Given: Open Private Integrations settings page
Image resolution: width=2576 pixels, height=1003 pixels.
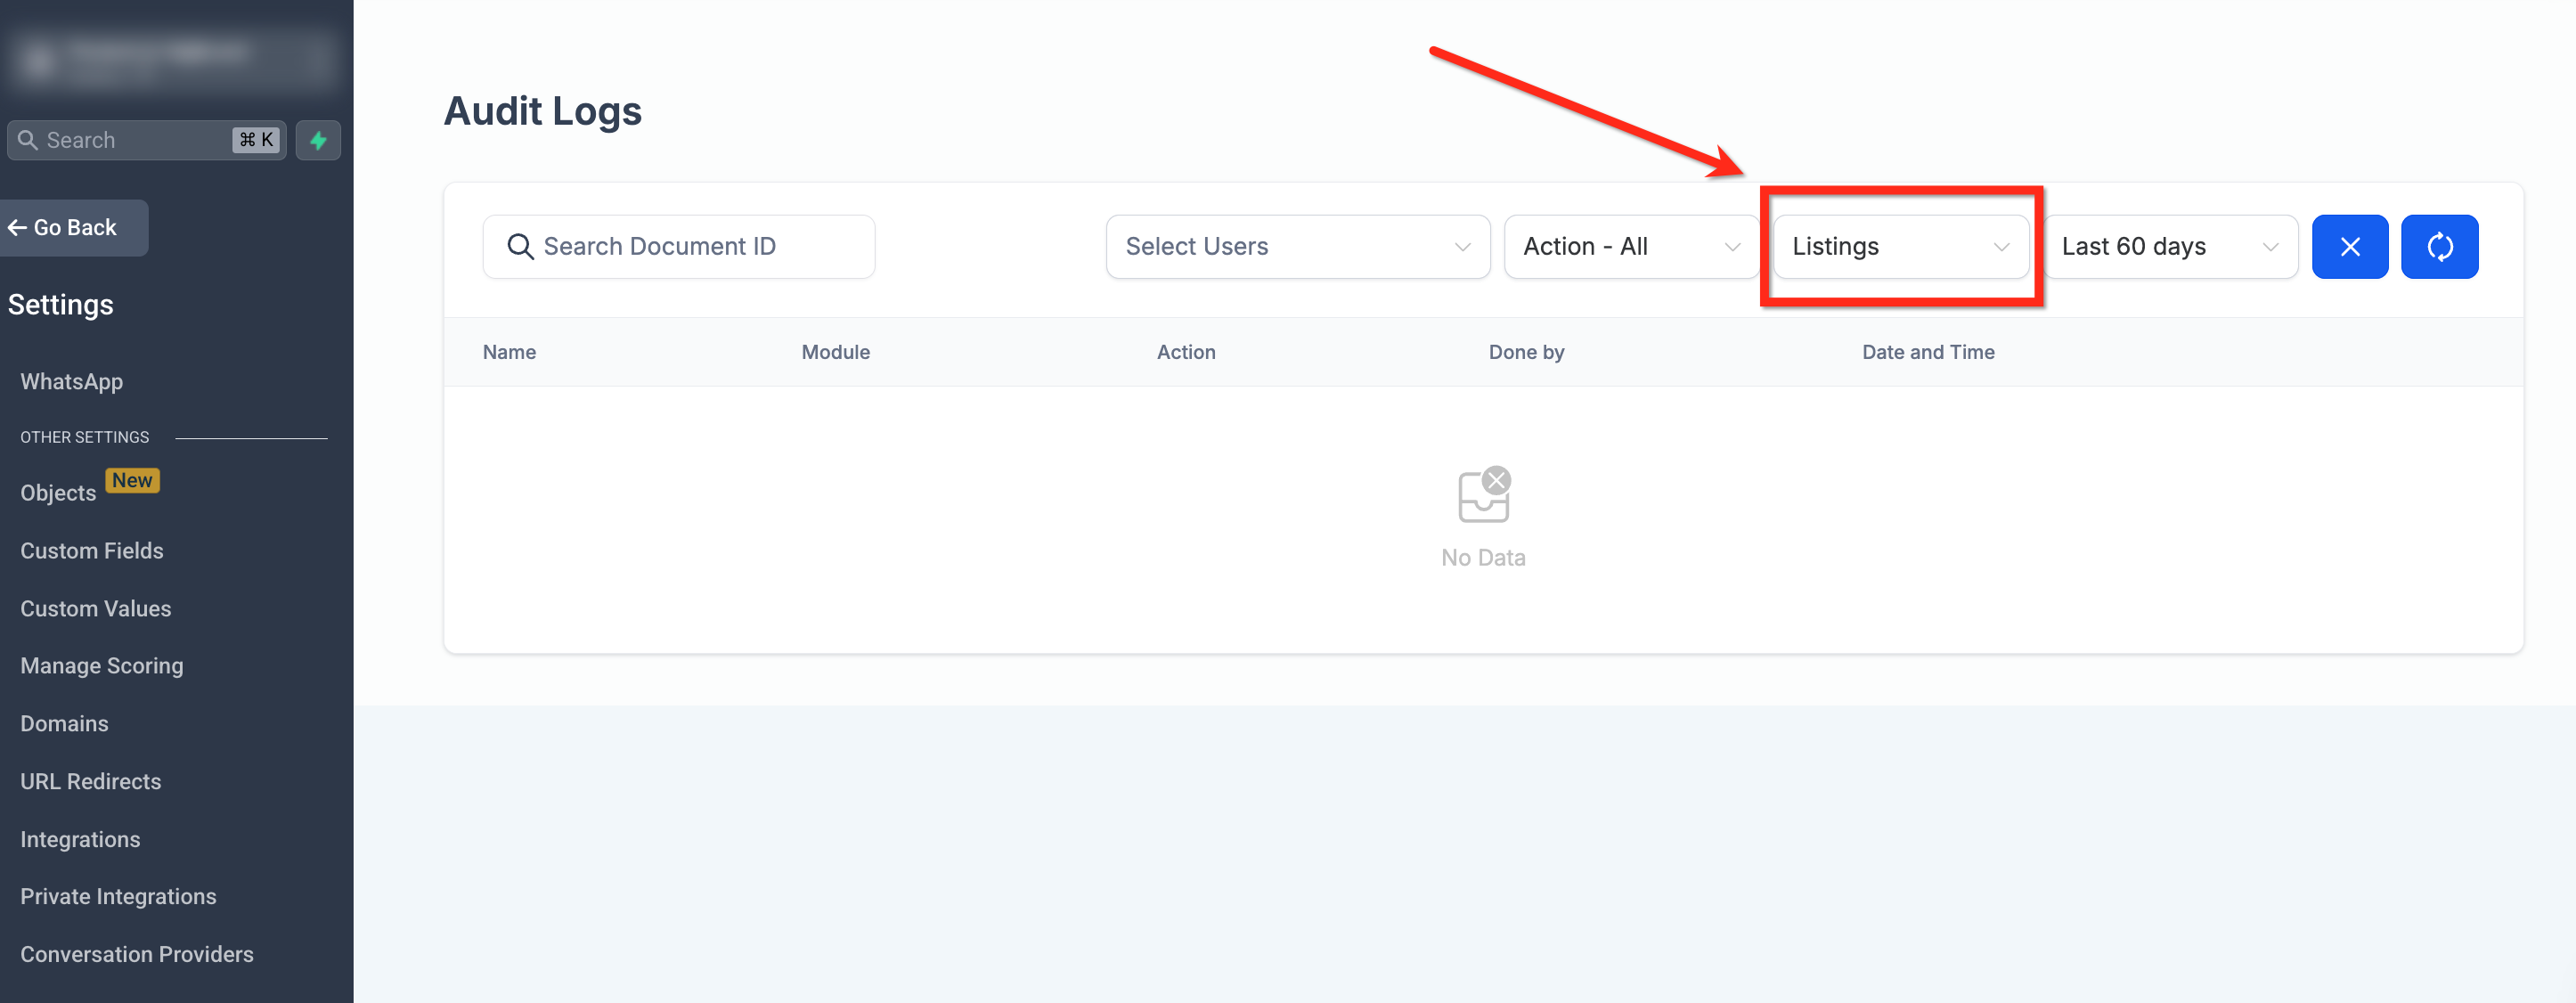Looking at the screenshot, I should [x=118, y=896].
